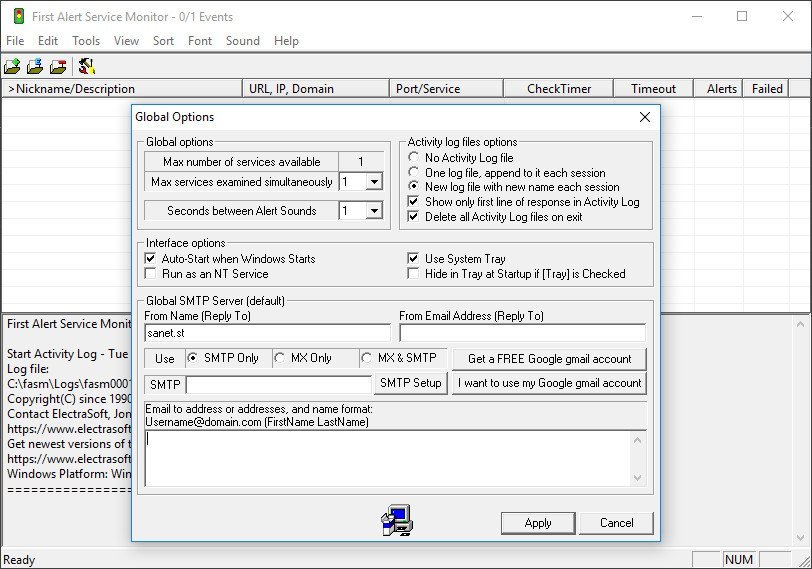Click the SMTP Setup button
The image size is (812, 569).
[x=410, y=384]
